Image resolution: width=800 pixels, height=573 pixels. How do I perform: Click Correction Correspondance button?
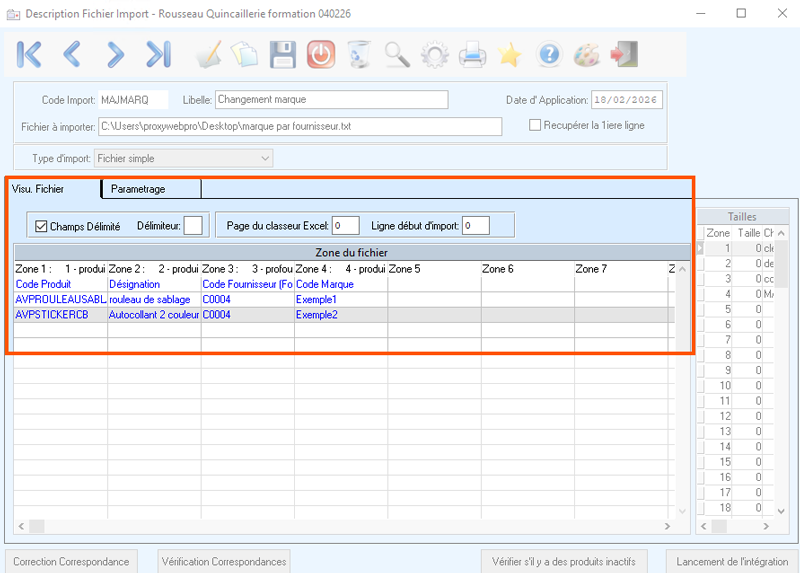point(71,562)
